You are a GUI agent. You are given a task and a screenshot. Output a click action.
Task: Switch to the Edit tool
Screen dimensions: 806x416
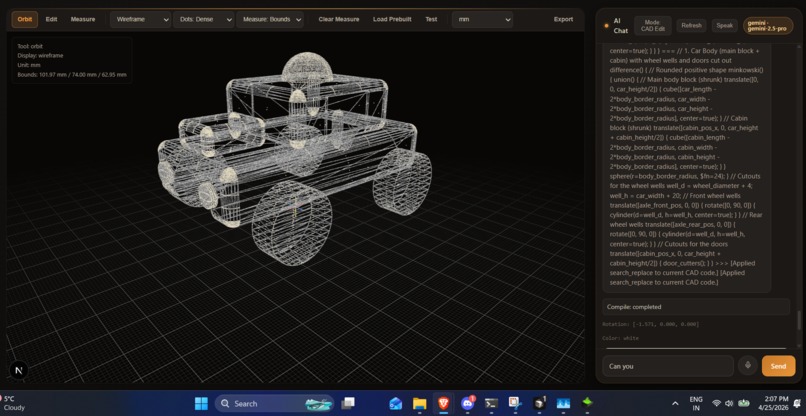51,20
